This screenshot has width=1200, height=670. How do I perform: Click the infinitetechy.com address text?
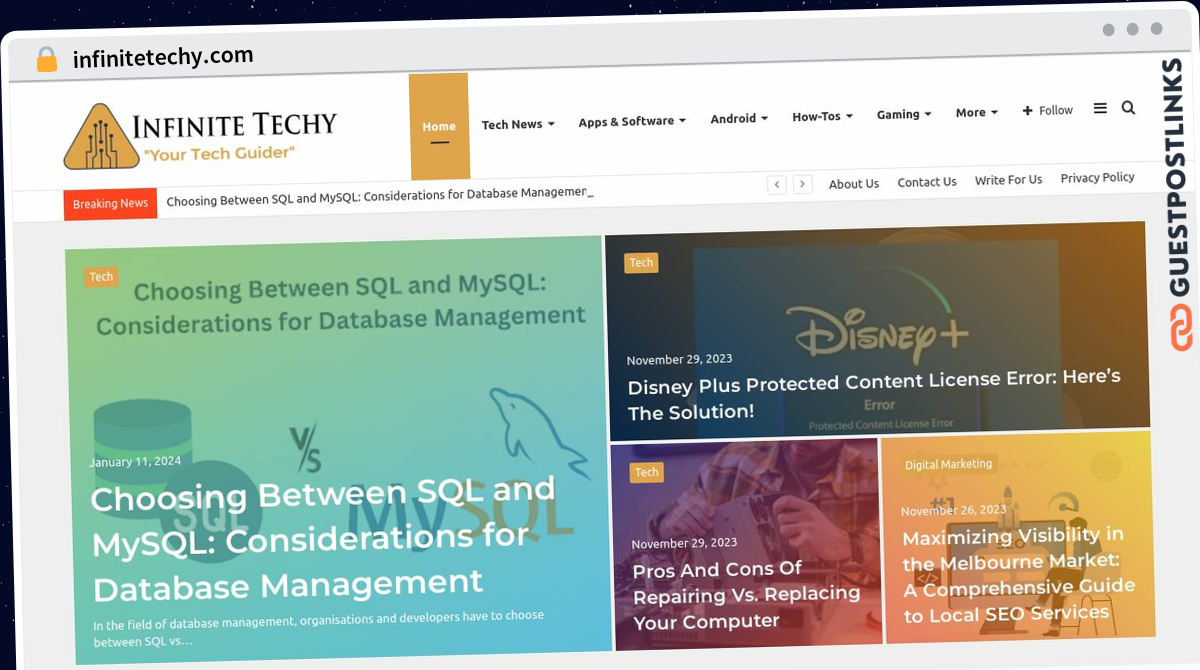163,57
